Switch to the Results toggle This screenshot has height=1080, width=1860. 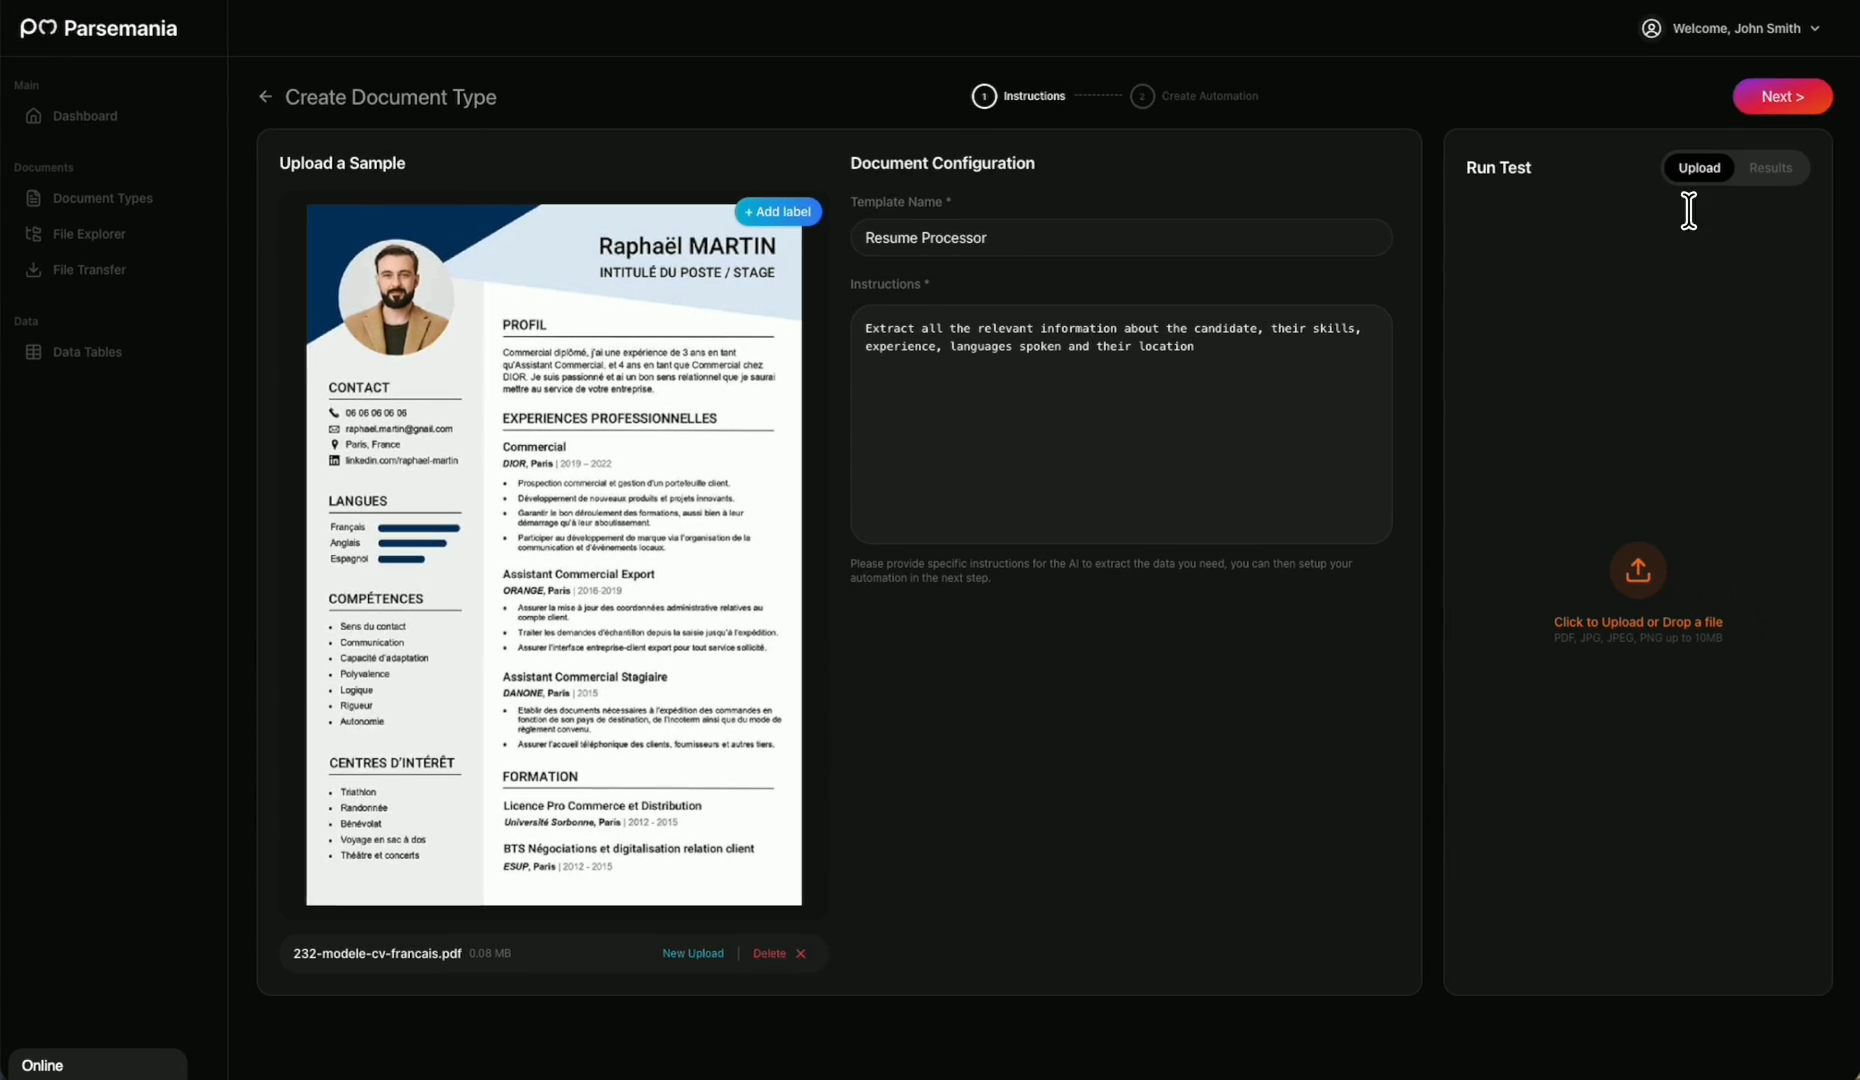click(1770, 167)
